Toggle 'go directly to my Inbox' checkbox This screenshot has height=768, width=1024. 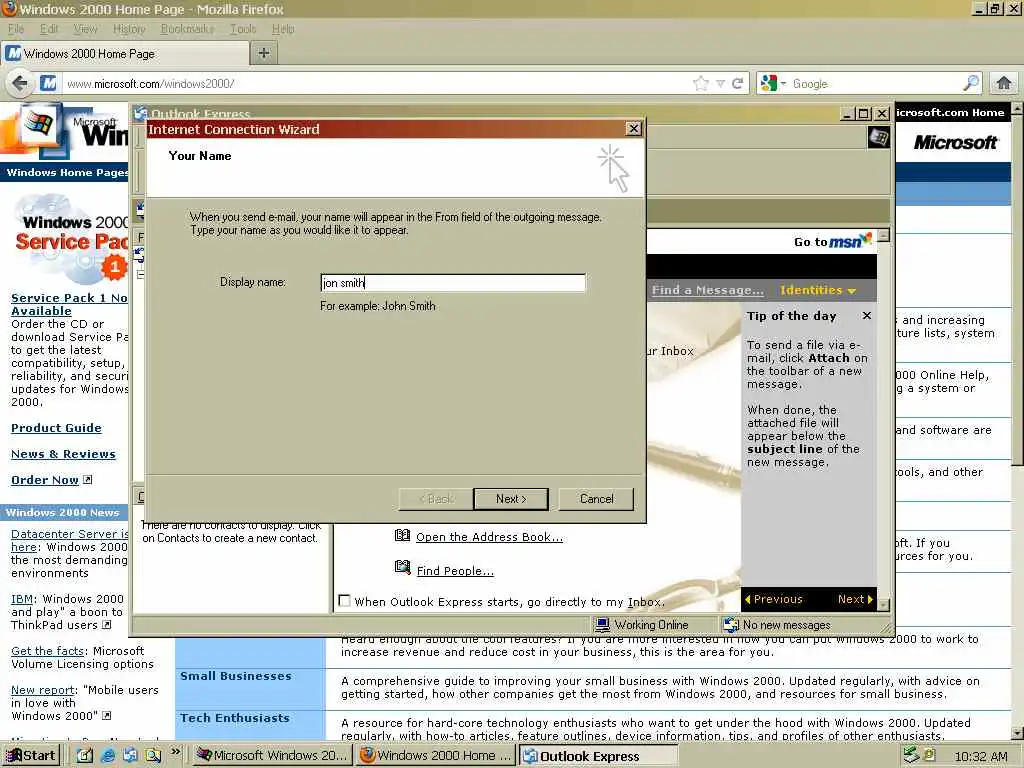coord(344,600)
